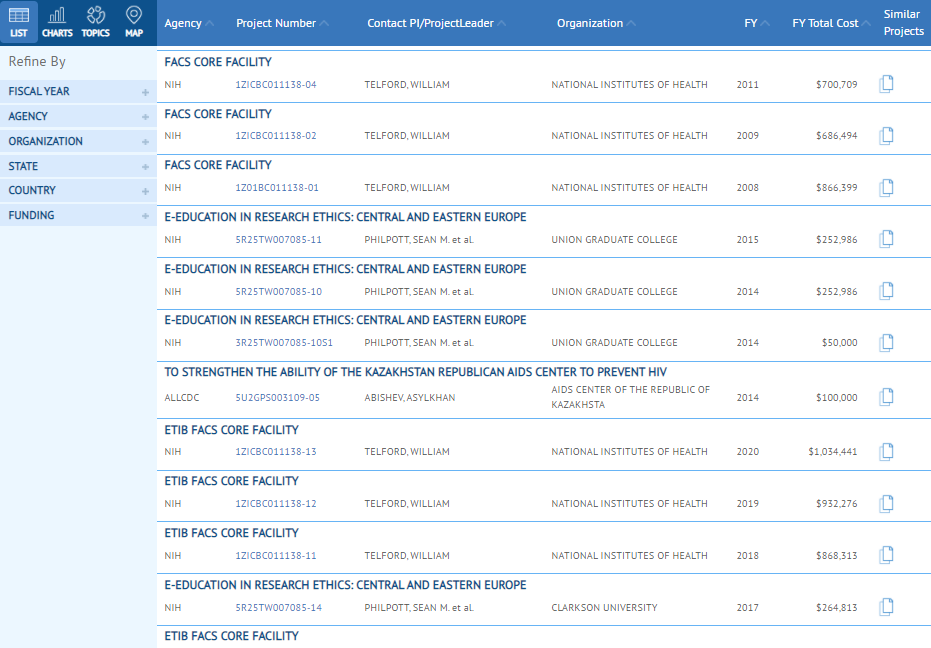931x648 pixels.
Task: Open project number 1ZICBC011138-02
Action: [276, 136]
